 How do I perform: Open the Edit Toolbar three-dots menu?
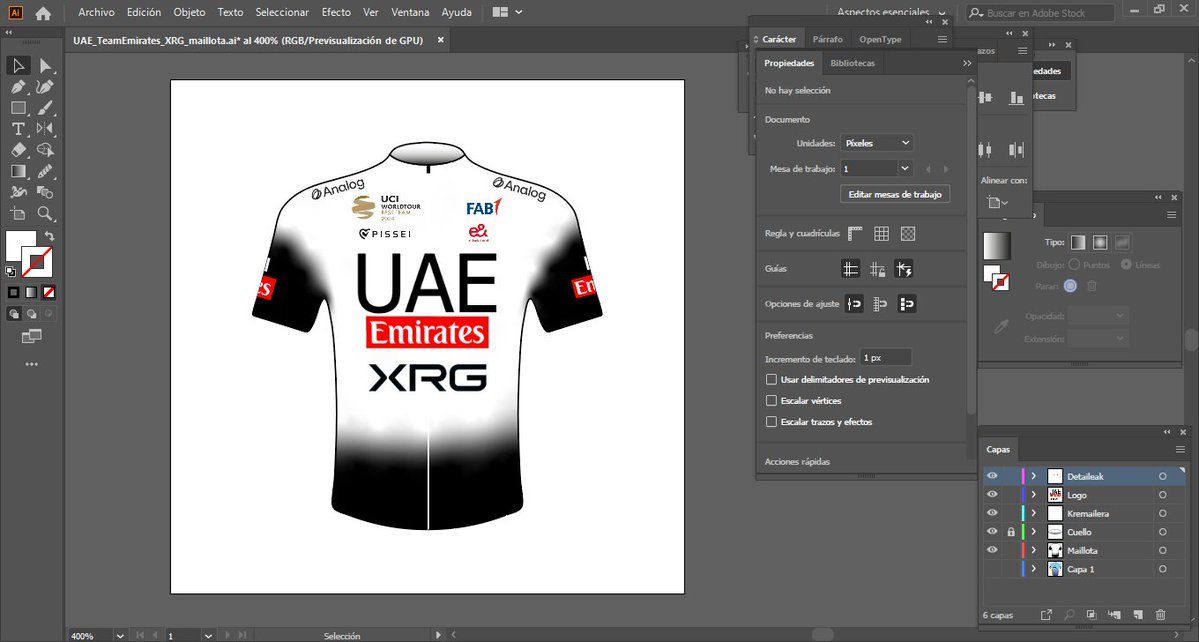tap(31, 365)
